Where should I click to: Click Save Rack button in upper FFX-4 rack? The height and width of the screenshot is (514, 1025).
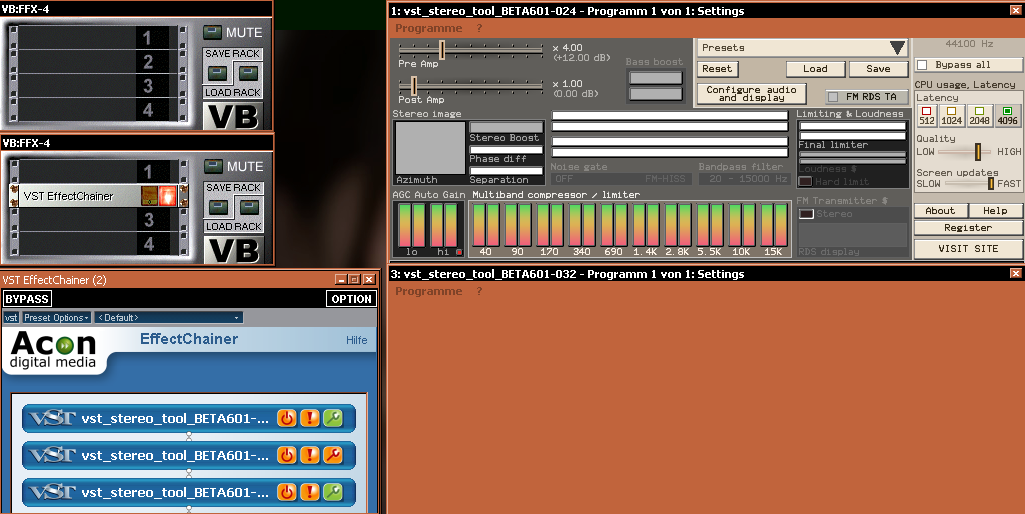(x=218, y=73)
